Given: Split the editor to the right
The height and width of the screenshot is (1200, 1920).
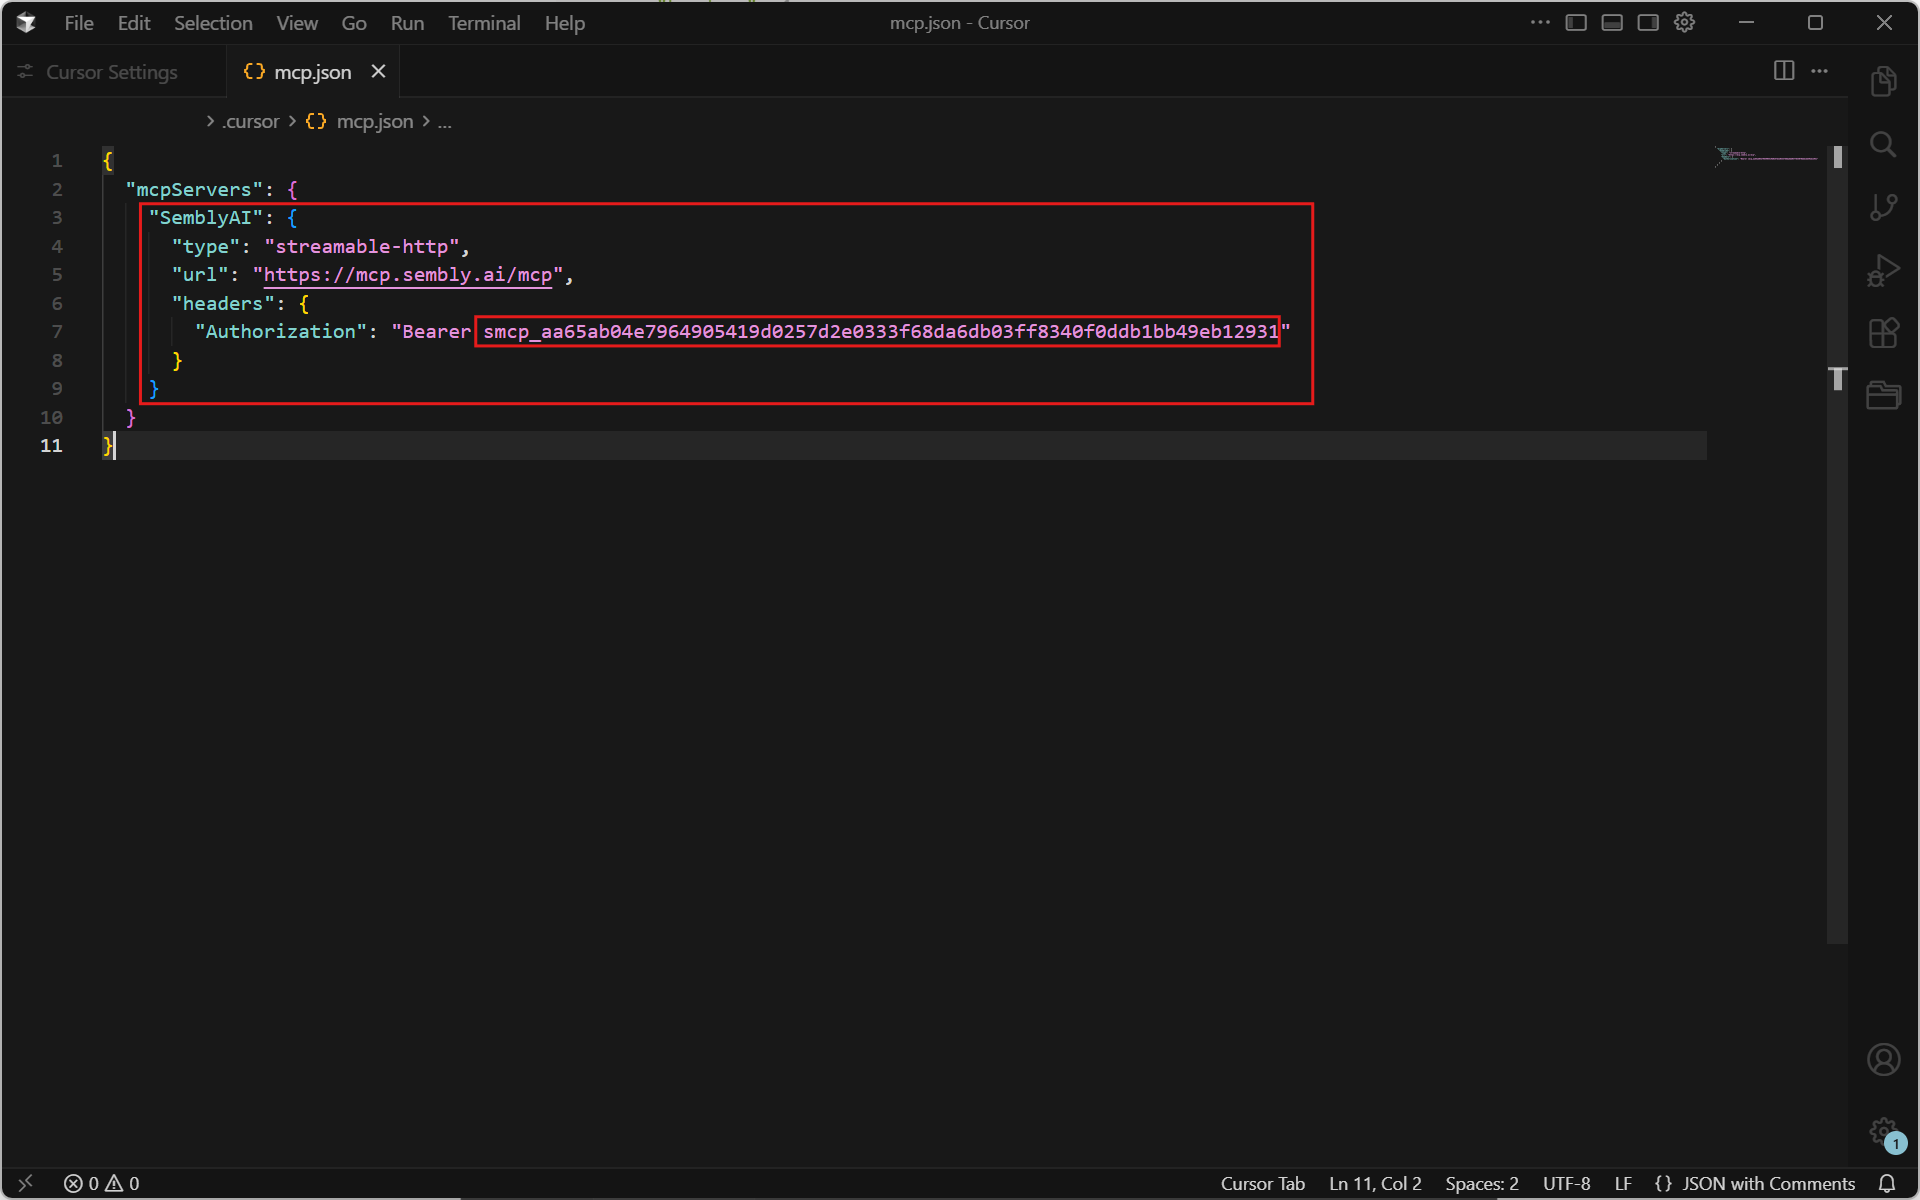Looking at the screenshot, I should [1783, 71].
